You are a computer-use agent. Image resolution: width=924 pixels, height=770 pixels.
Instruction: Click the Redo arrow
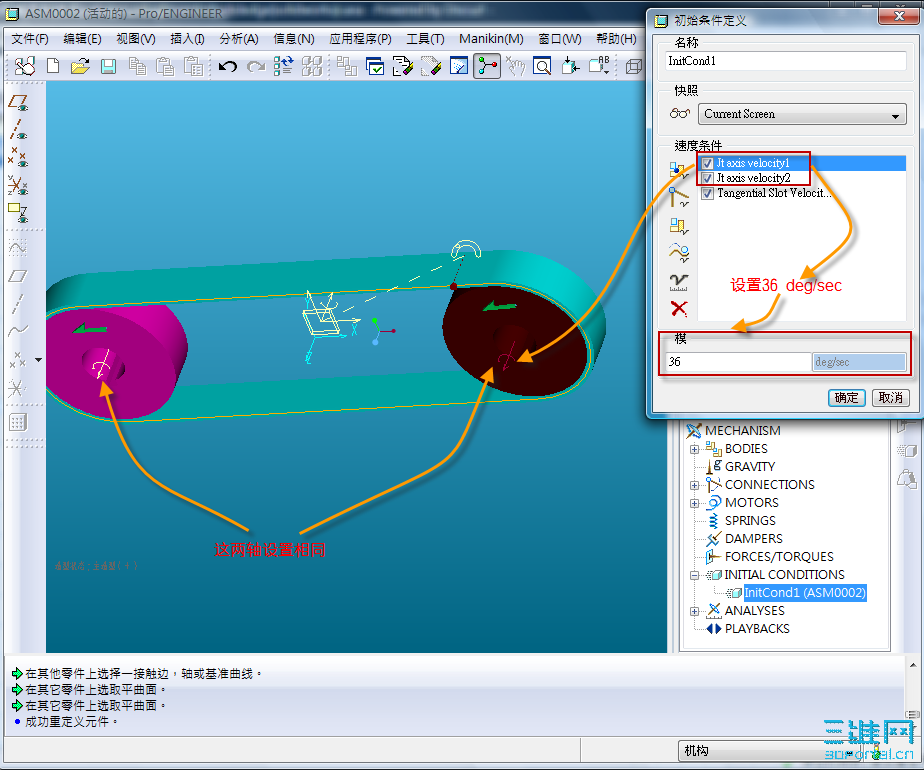[256, 66]
